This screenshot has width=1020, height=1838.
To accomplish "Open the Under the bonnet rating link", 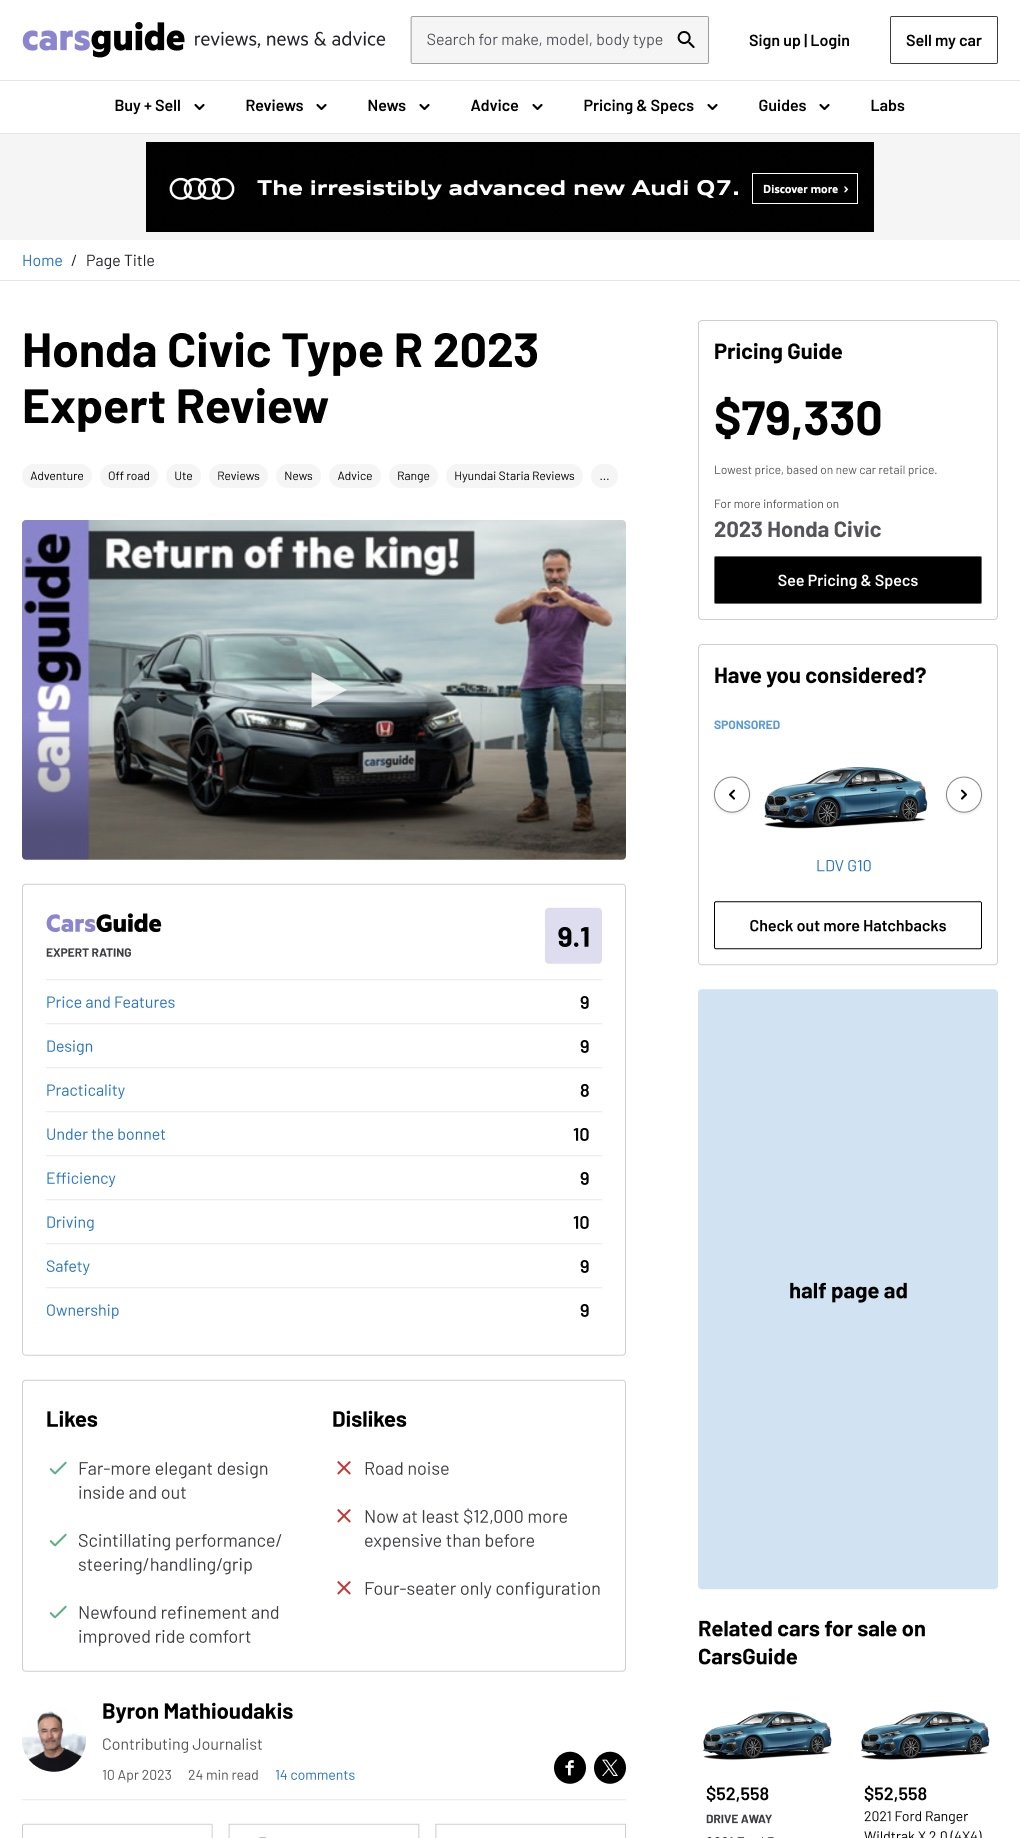I will [106, 1134].
